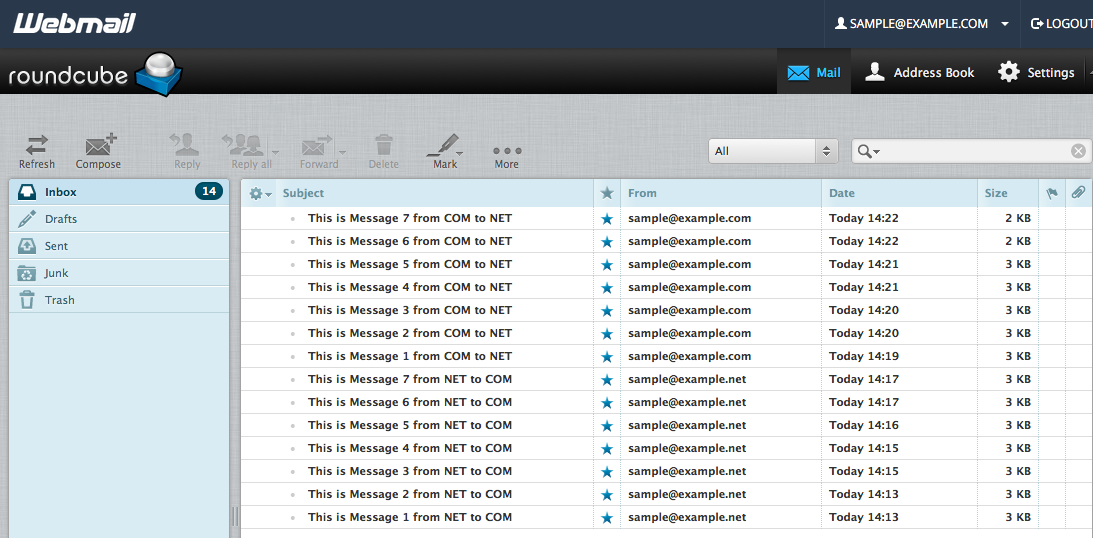
Task: Click date 'Today 14:19' of Message 1 from COM
Action: 864,356
